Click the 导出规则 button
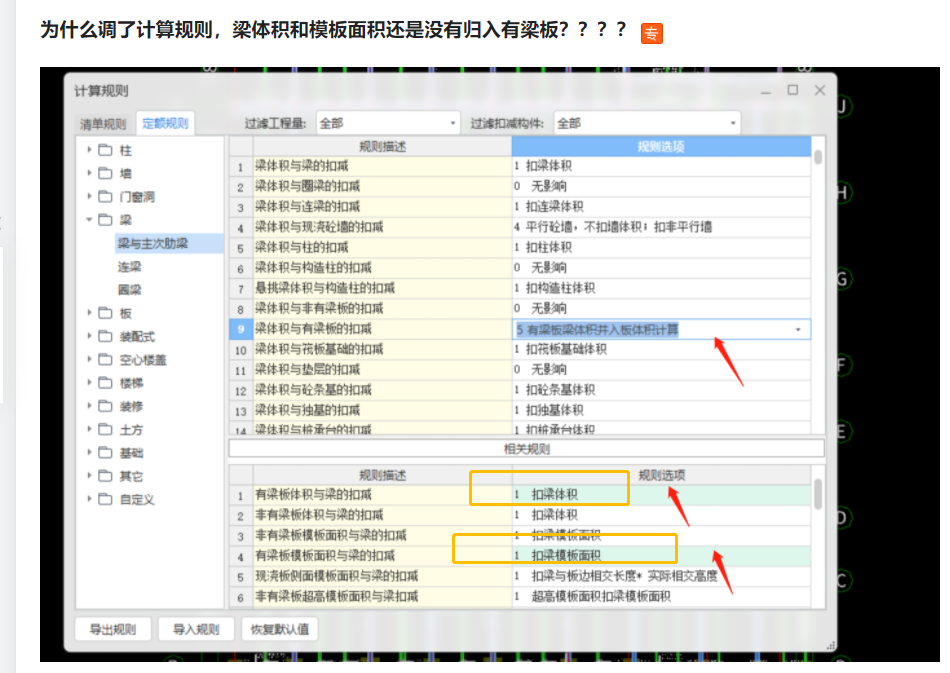 pos(113,629)
